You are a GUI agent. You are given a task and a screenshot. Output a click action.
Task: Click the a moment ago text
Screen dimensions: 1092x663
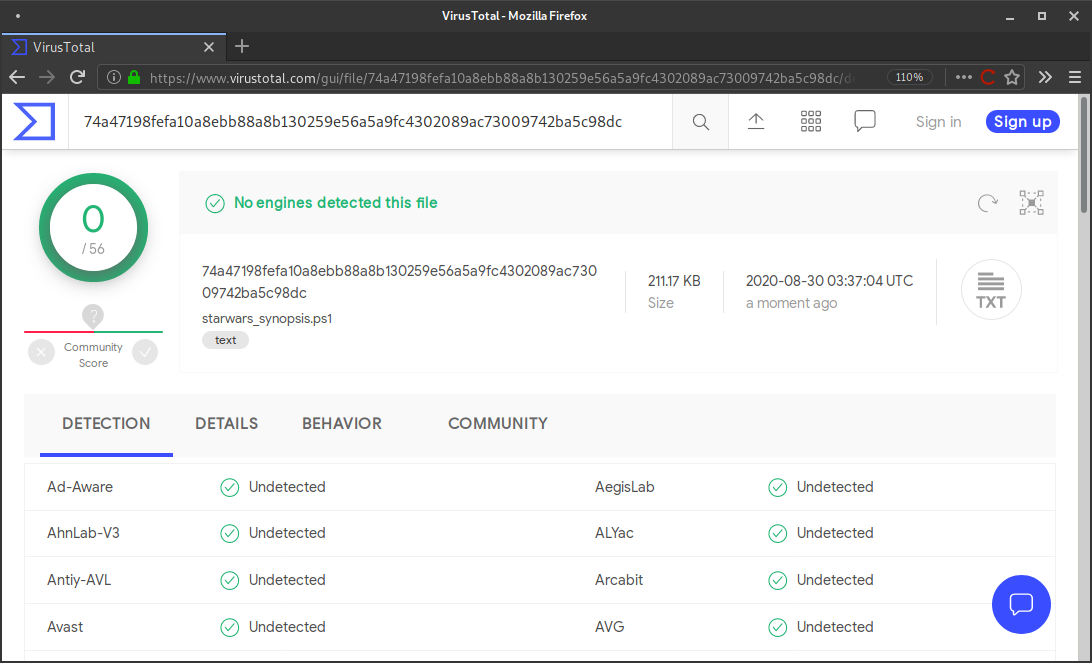tap(791, 303)
